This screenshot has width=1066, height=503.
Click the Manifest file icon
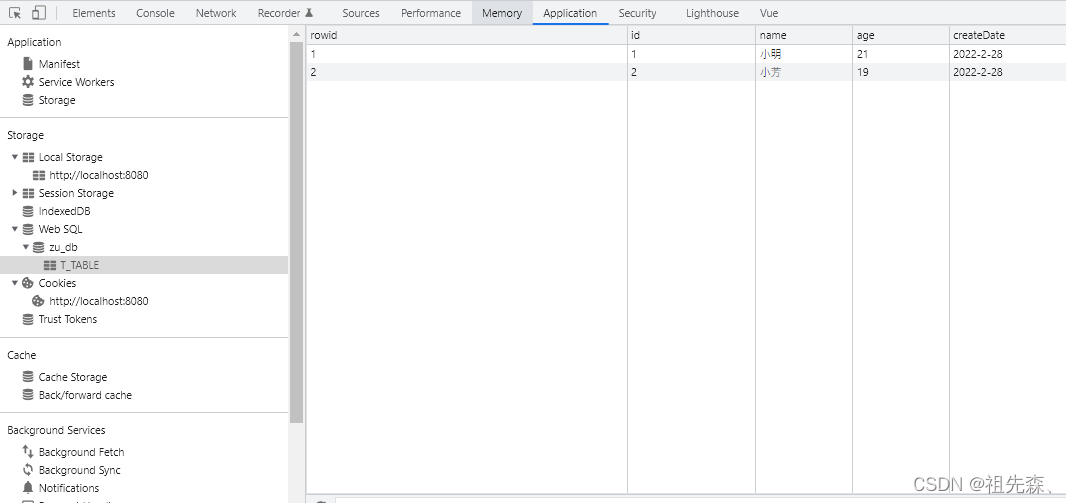pos(28,64)
